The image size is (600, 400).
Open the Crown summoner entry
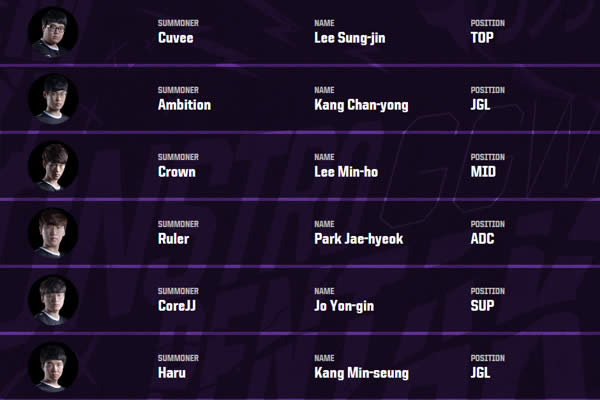176,172
